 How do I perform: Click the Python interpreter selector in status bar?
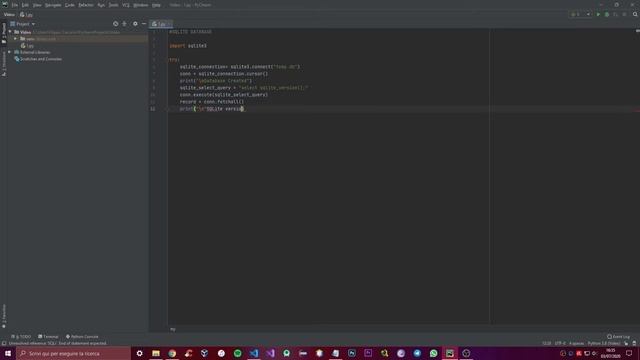604,343
